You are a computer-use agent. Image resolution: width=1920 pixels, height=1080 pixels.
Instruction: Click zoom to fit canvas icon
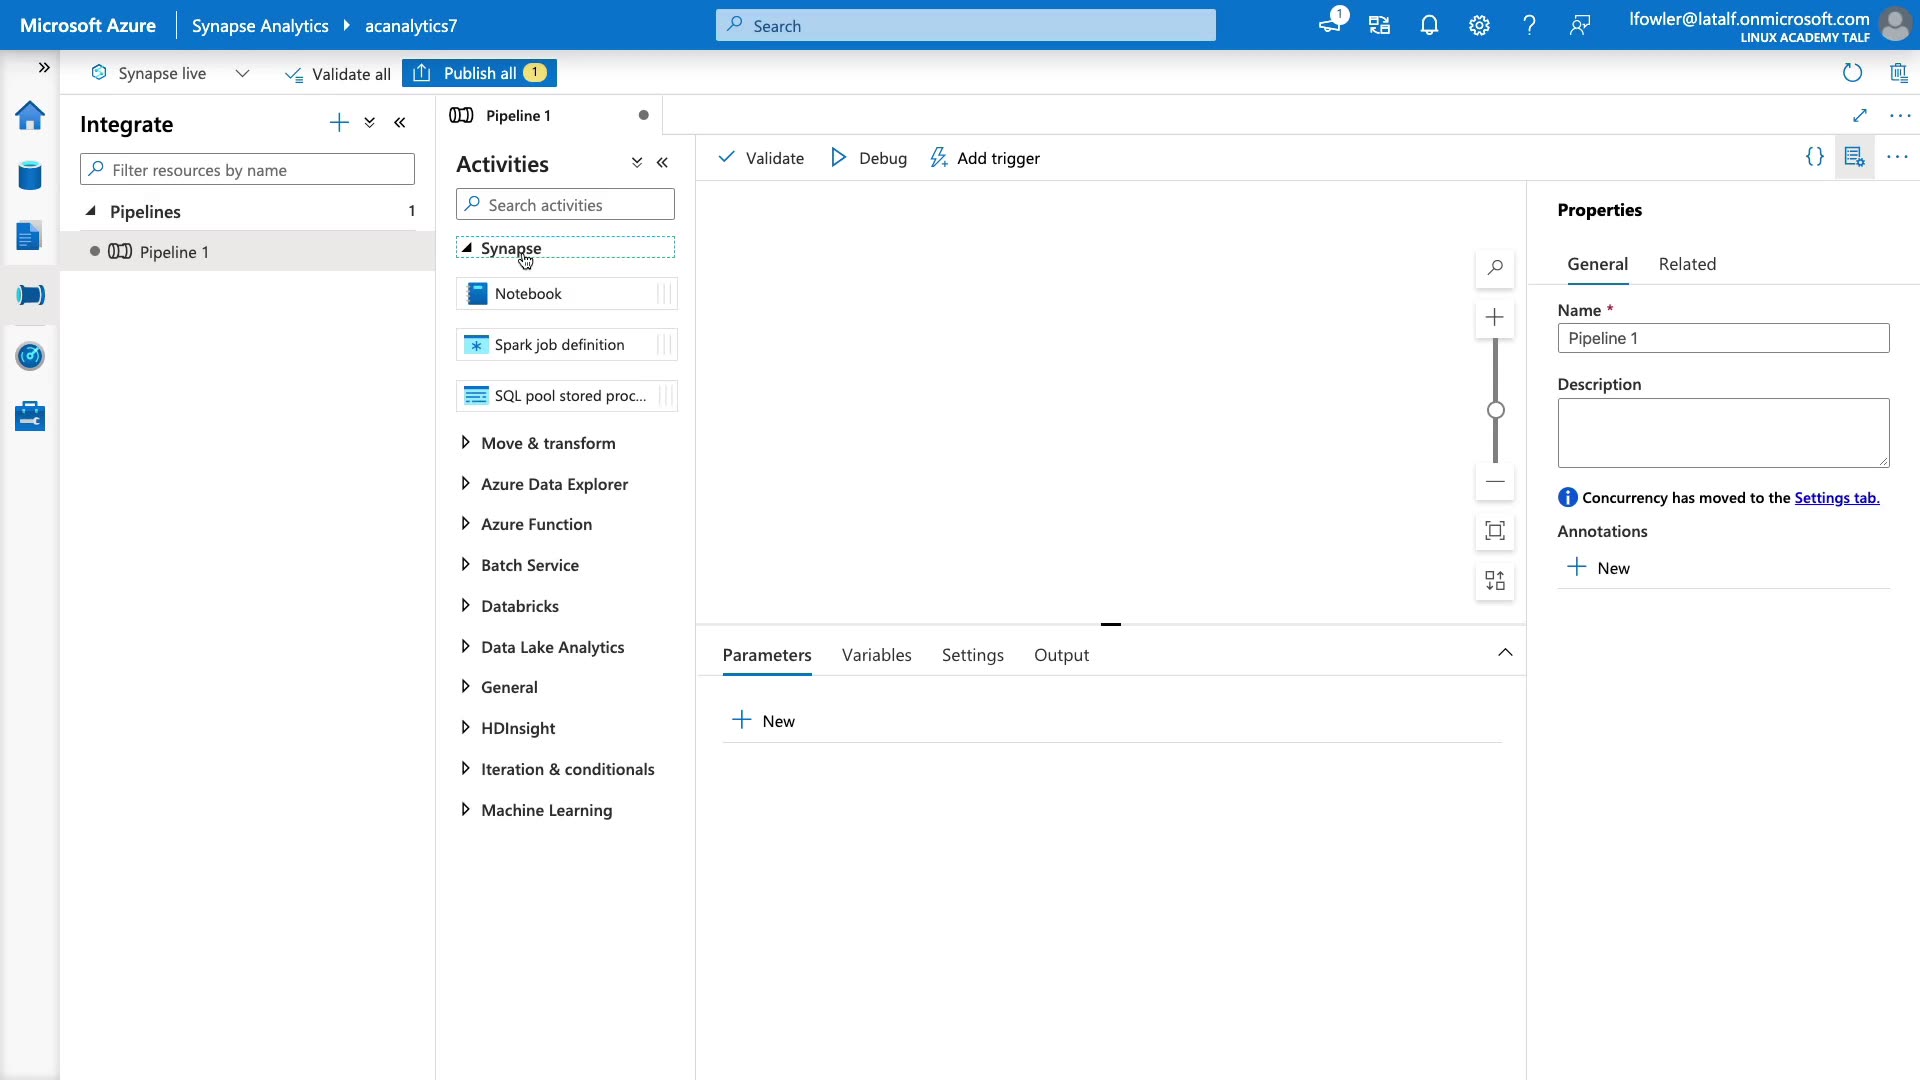[x=1495, y=531]
